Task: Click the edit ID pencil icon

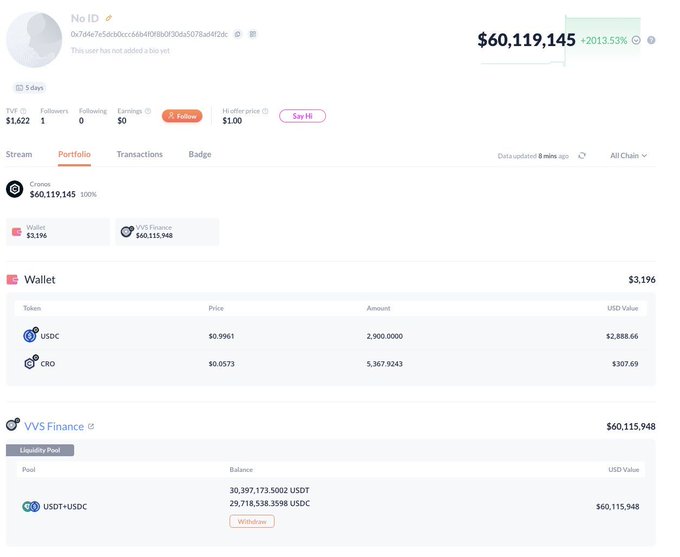Action: click(x=109, y=18)
